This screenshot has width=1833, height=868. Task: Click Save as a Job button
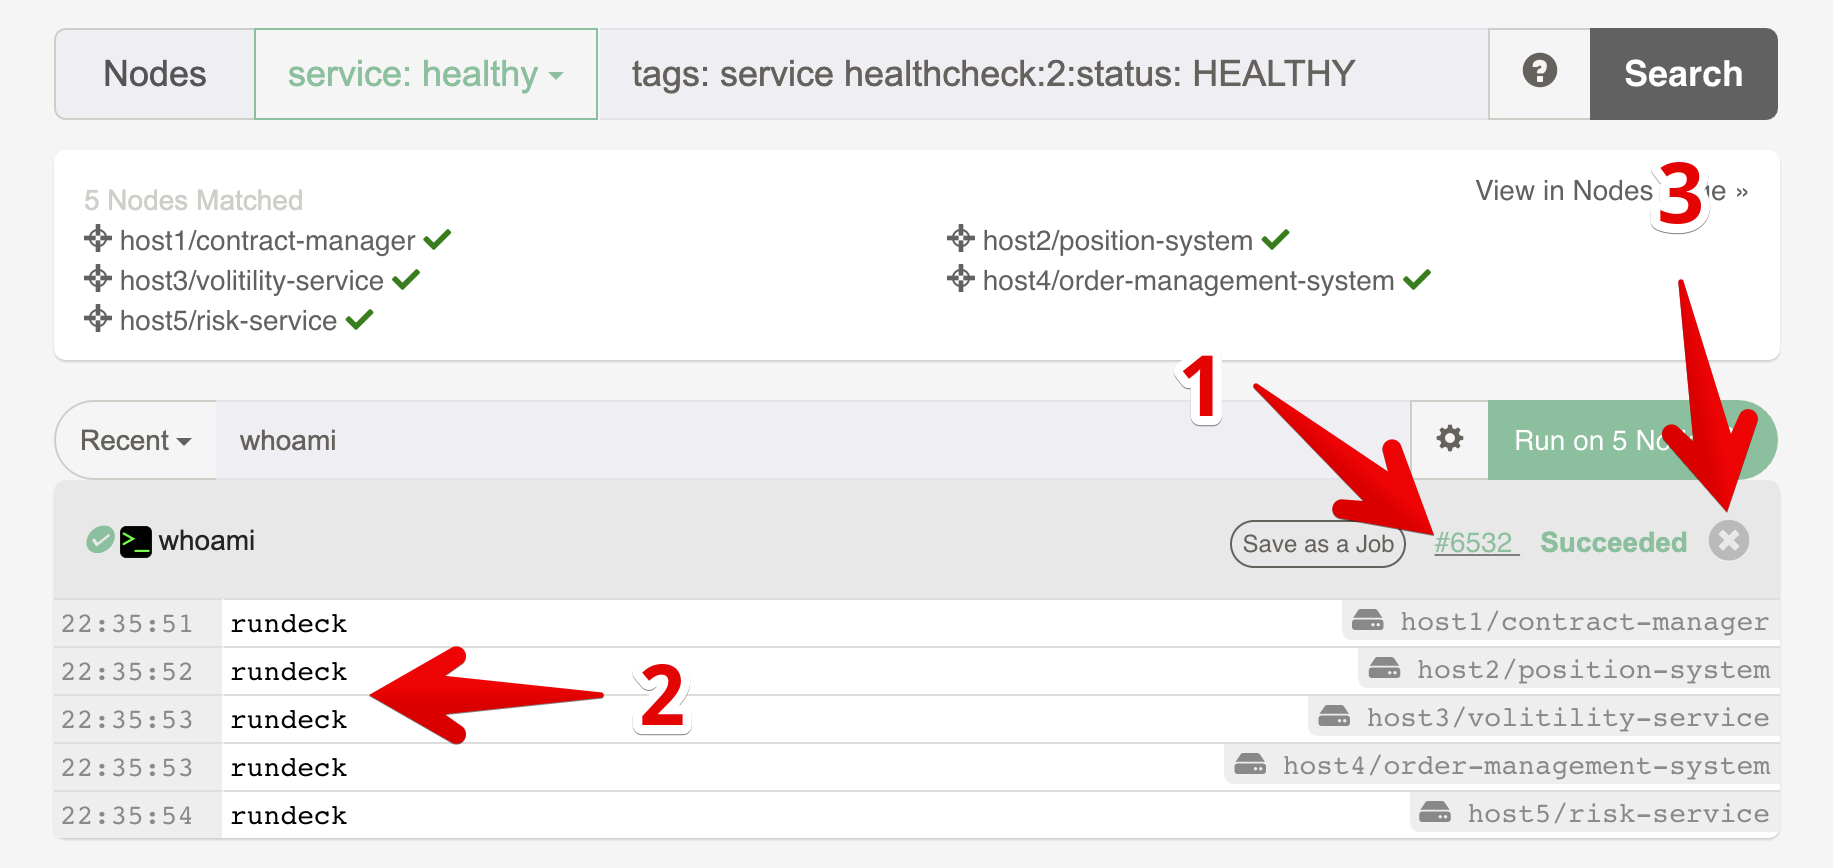[1318, 544]
